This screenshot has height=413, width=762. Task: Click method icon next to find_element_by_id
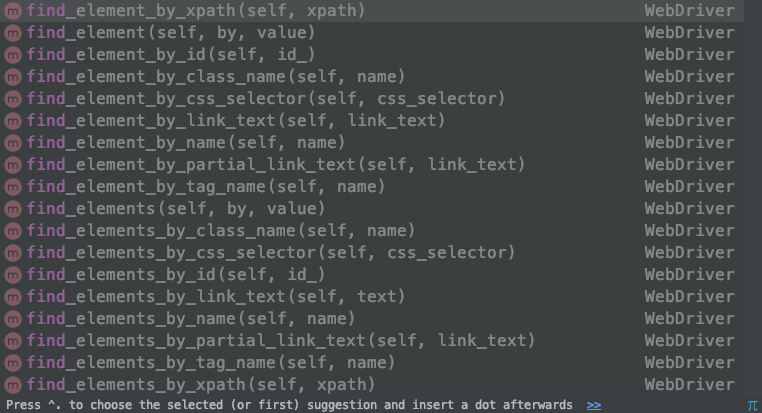(13, 55)
